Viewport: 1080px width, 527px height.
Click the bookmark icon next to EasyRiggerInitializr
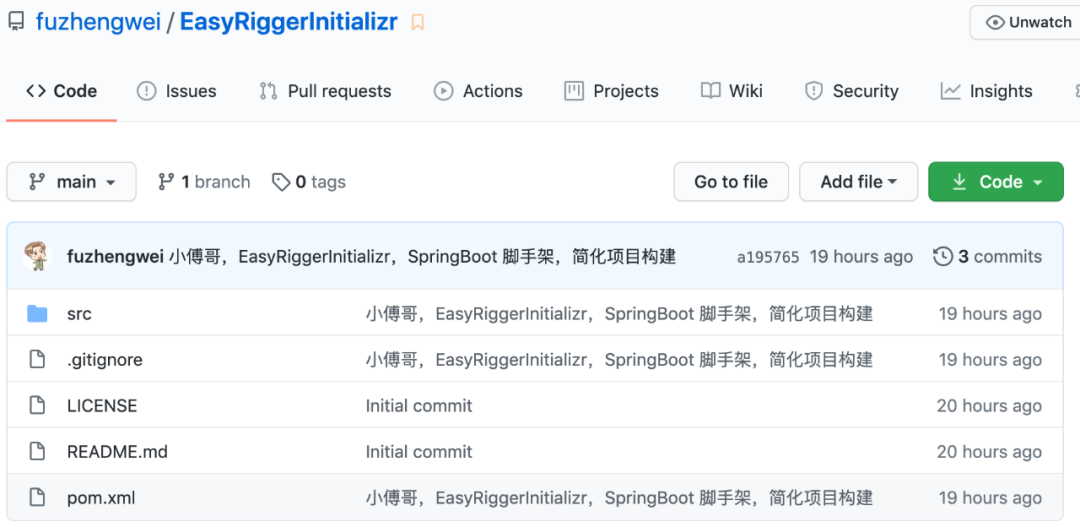[x=418, y=22]
